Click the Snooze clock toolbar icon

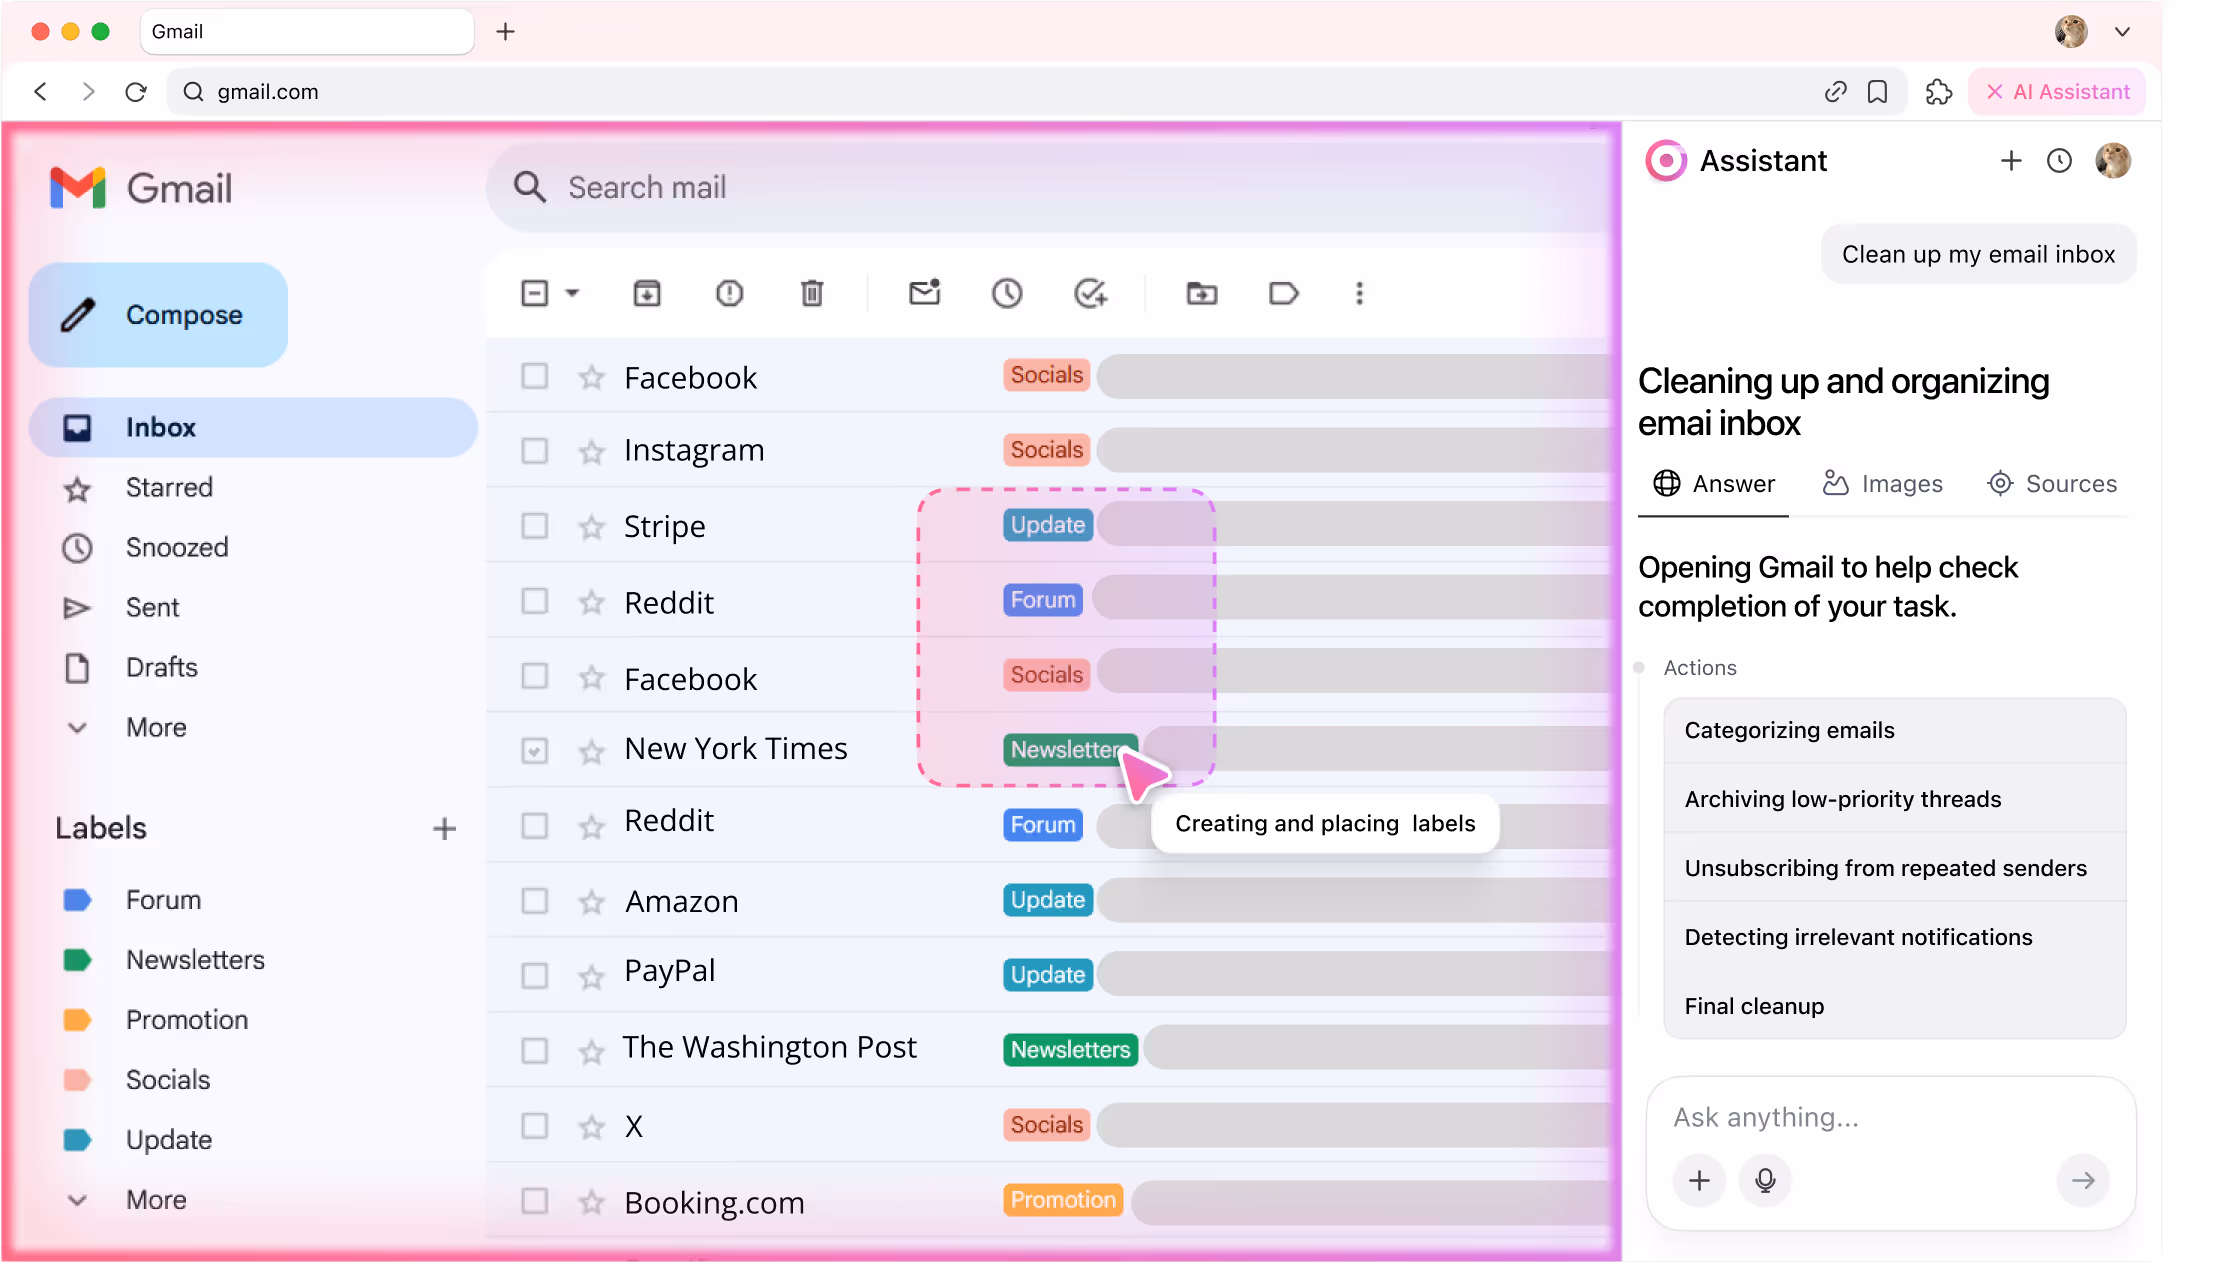1007,293
